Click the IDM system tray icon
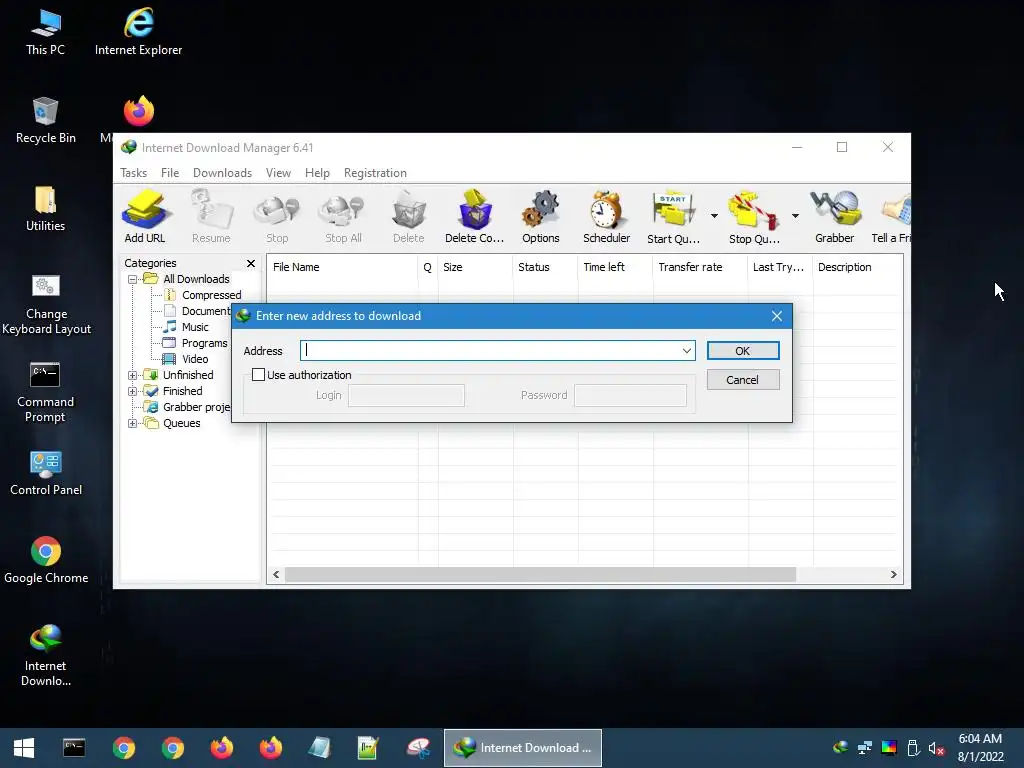The width and height of the screenshot is (1024, 768). 840,747
